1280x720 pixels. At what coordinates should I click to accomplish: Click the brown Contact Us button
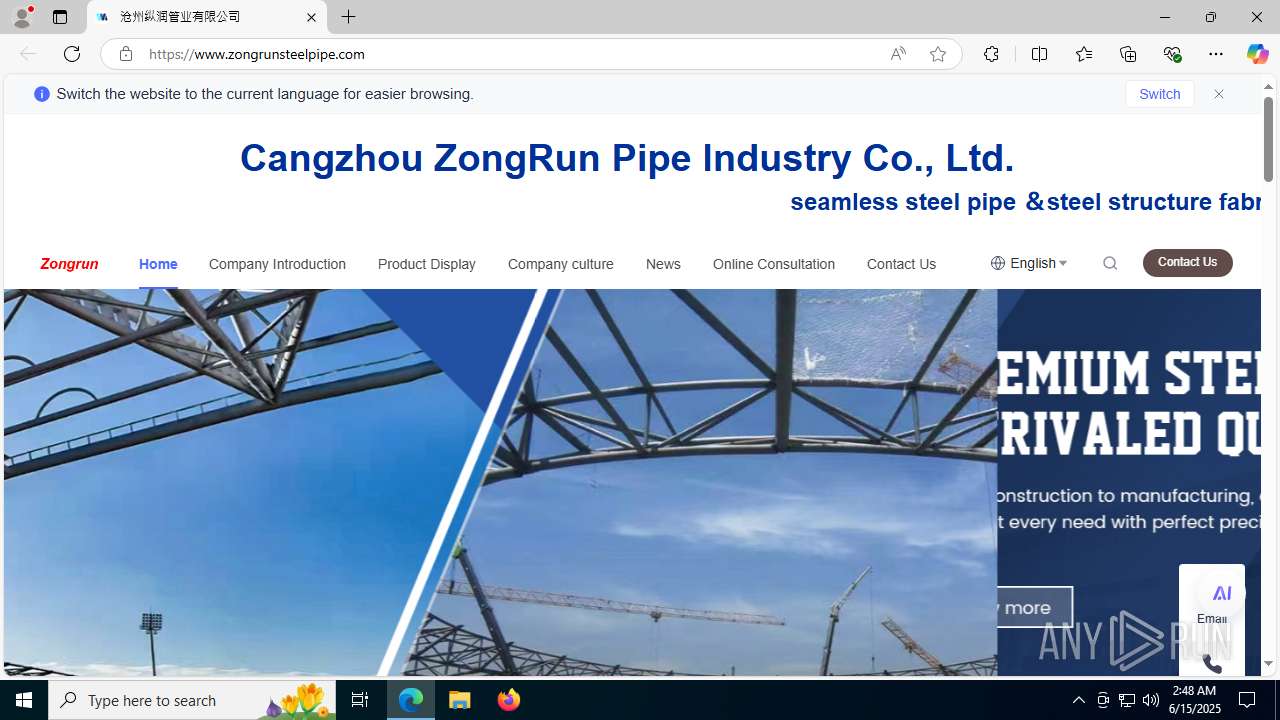1188,262
